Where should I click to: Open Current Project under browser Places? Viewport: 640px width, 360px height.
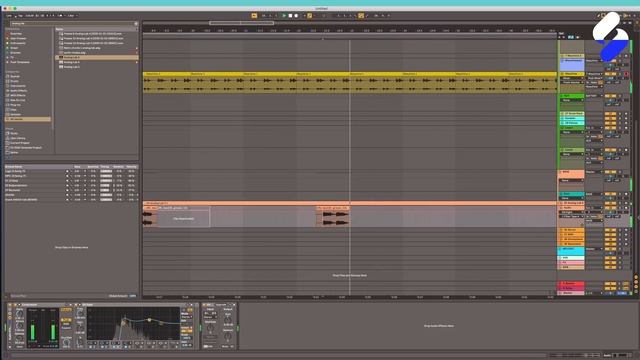20,143
